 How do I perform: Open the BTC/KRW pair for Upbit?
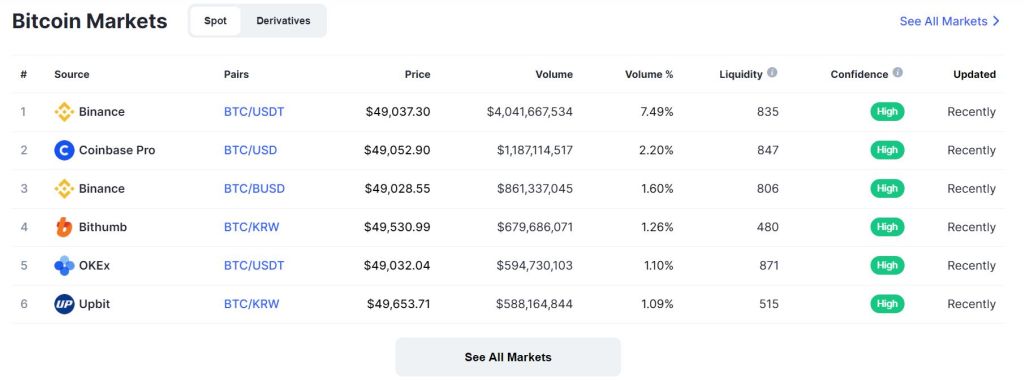point(251,304)
